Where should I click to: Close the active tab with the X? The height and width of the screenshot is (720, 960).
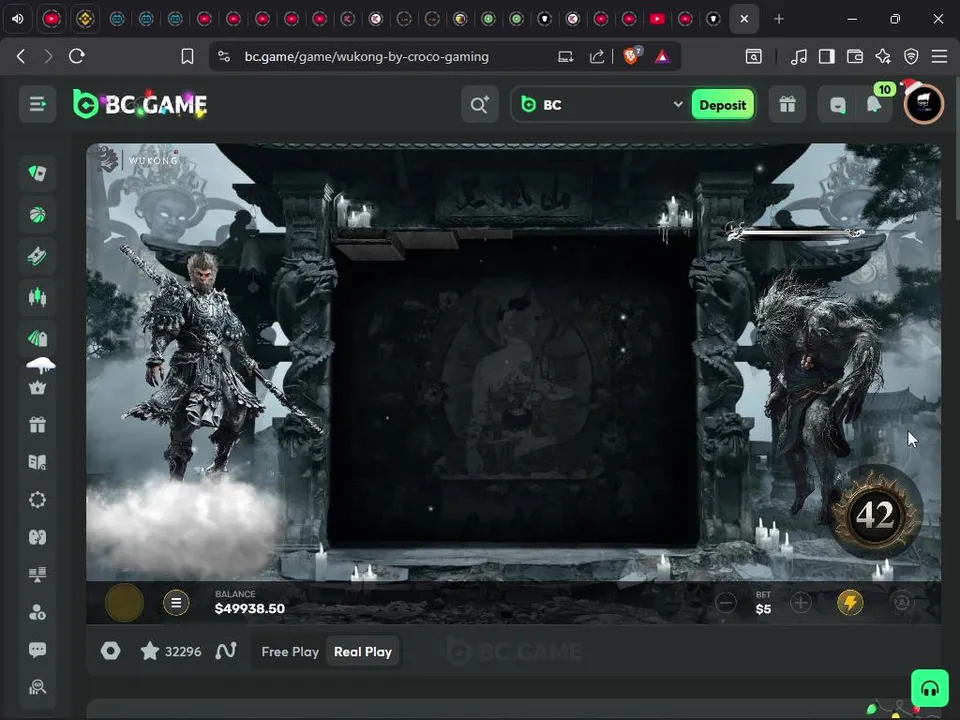(x=744, y=19)
